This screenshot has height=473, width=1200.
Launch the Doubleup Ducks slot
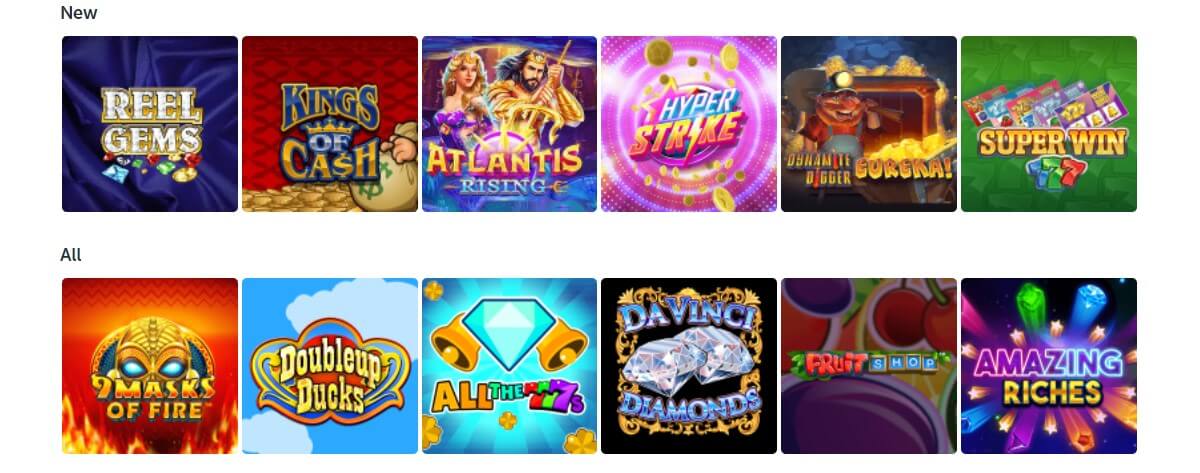pyautogui.click(x=330, y=366)
